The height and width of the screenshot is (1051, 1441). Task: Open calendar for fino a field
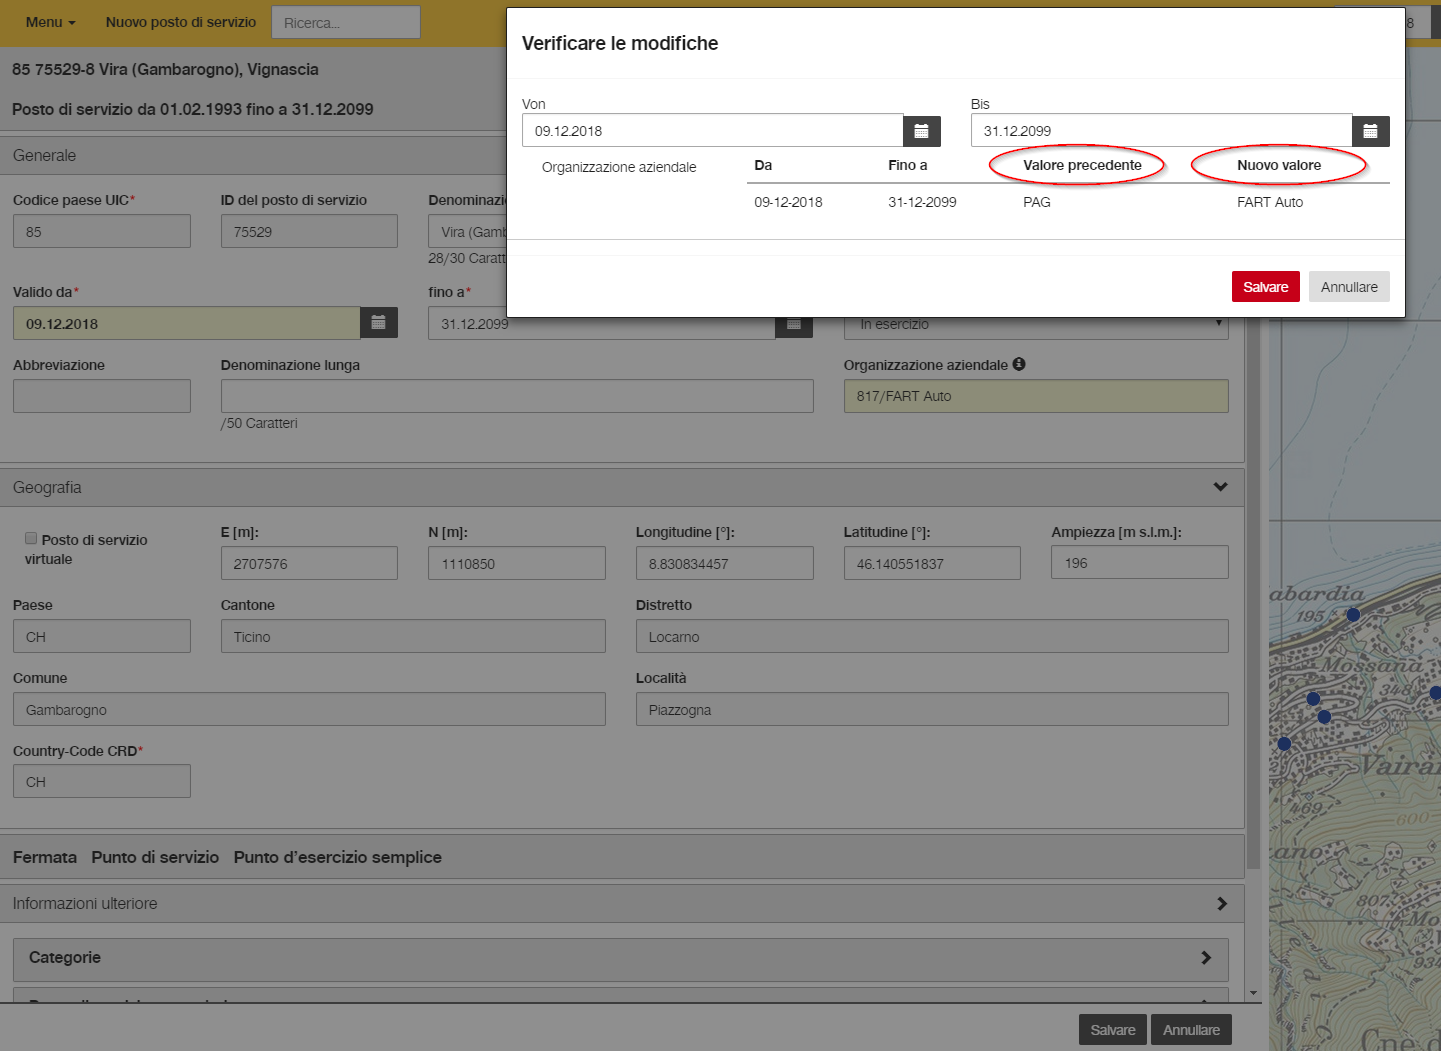pyautogui.click(x=794, y=325)
